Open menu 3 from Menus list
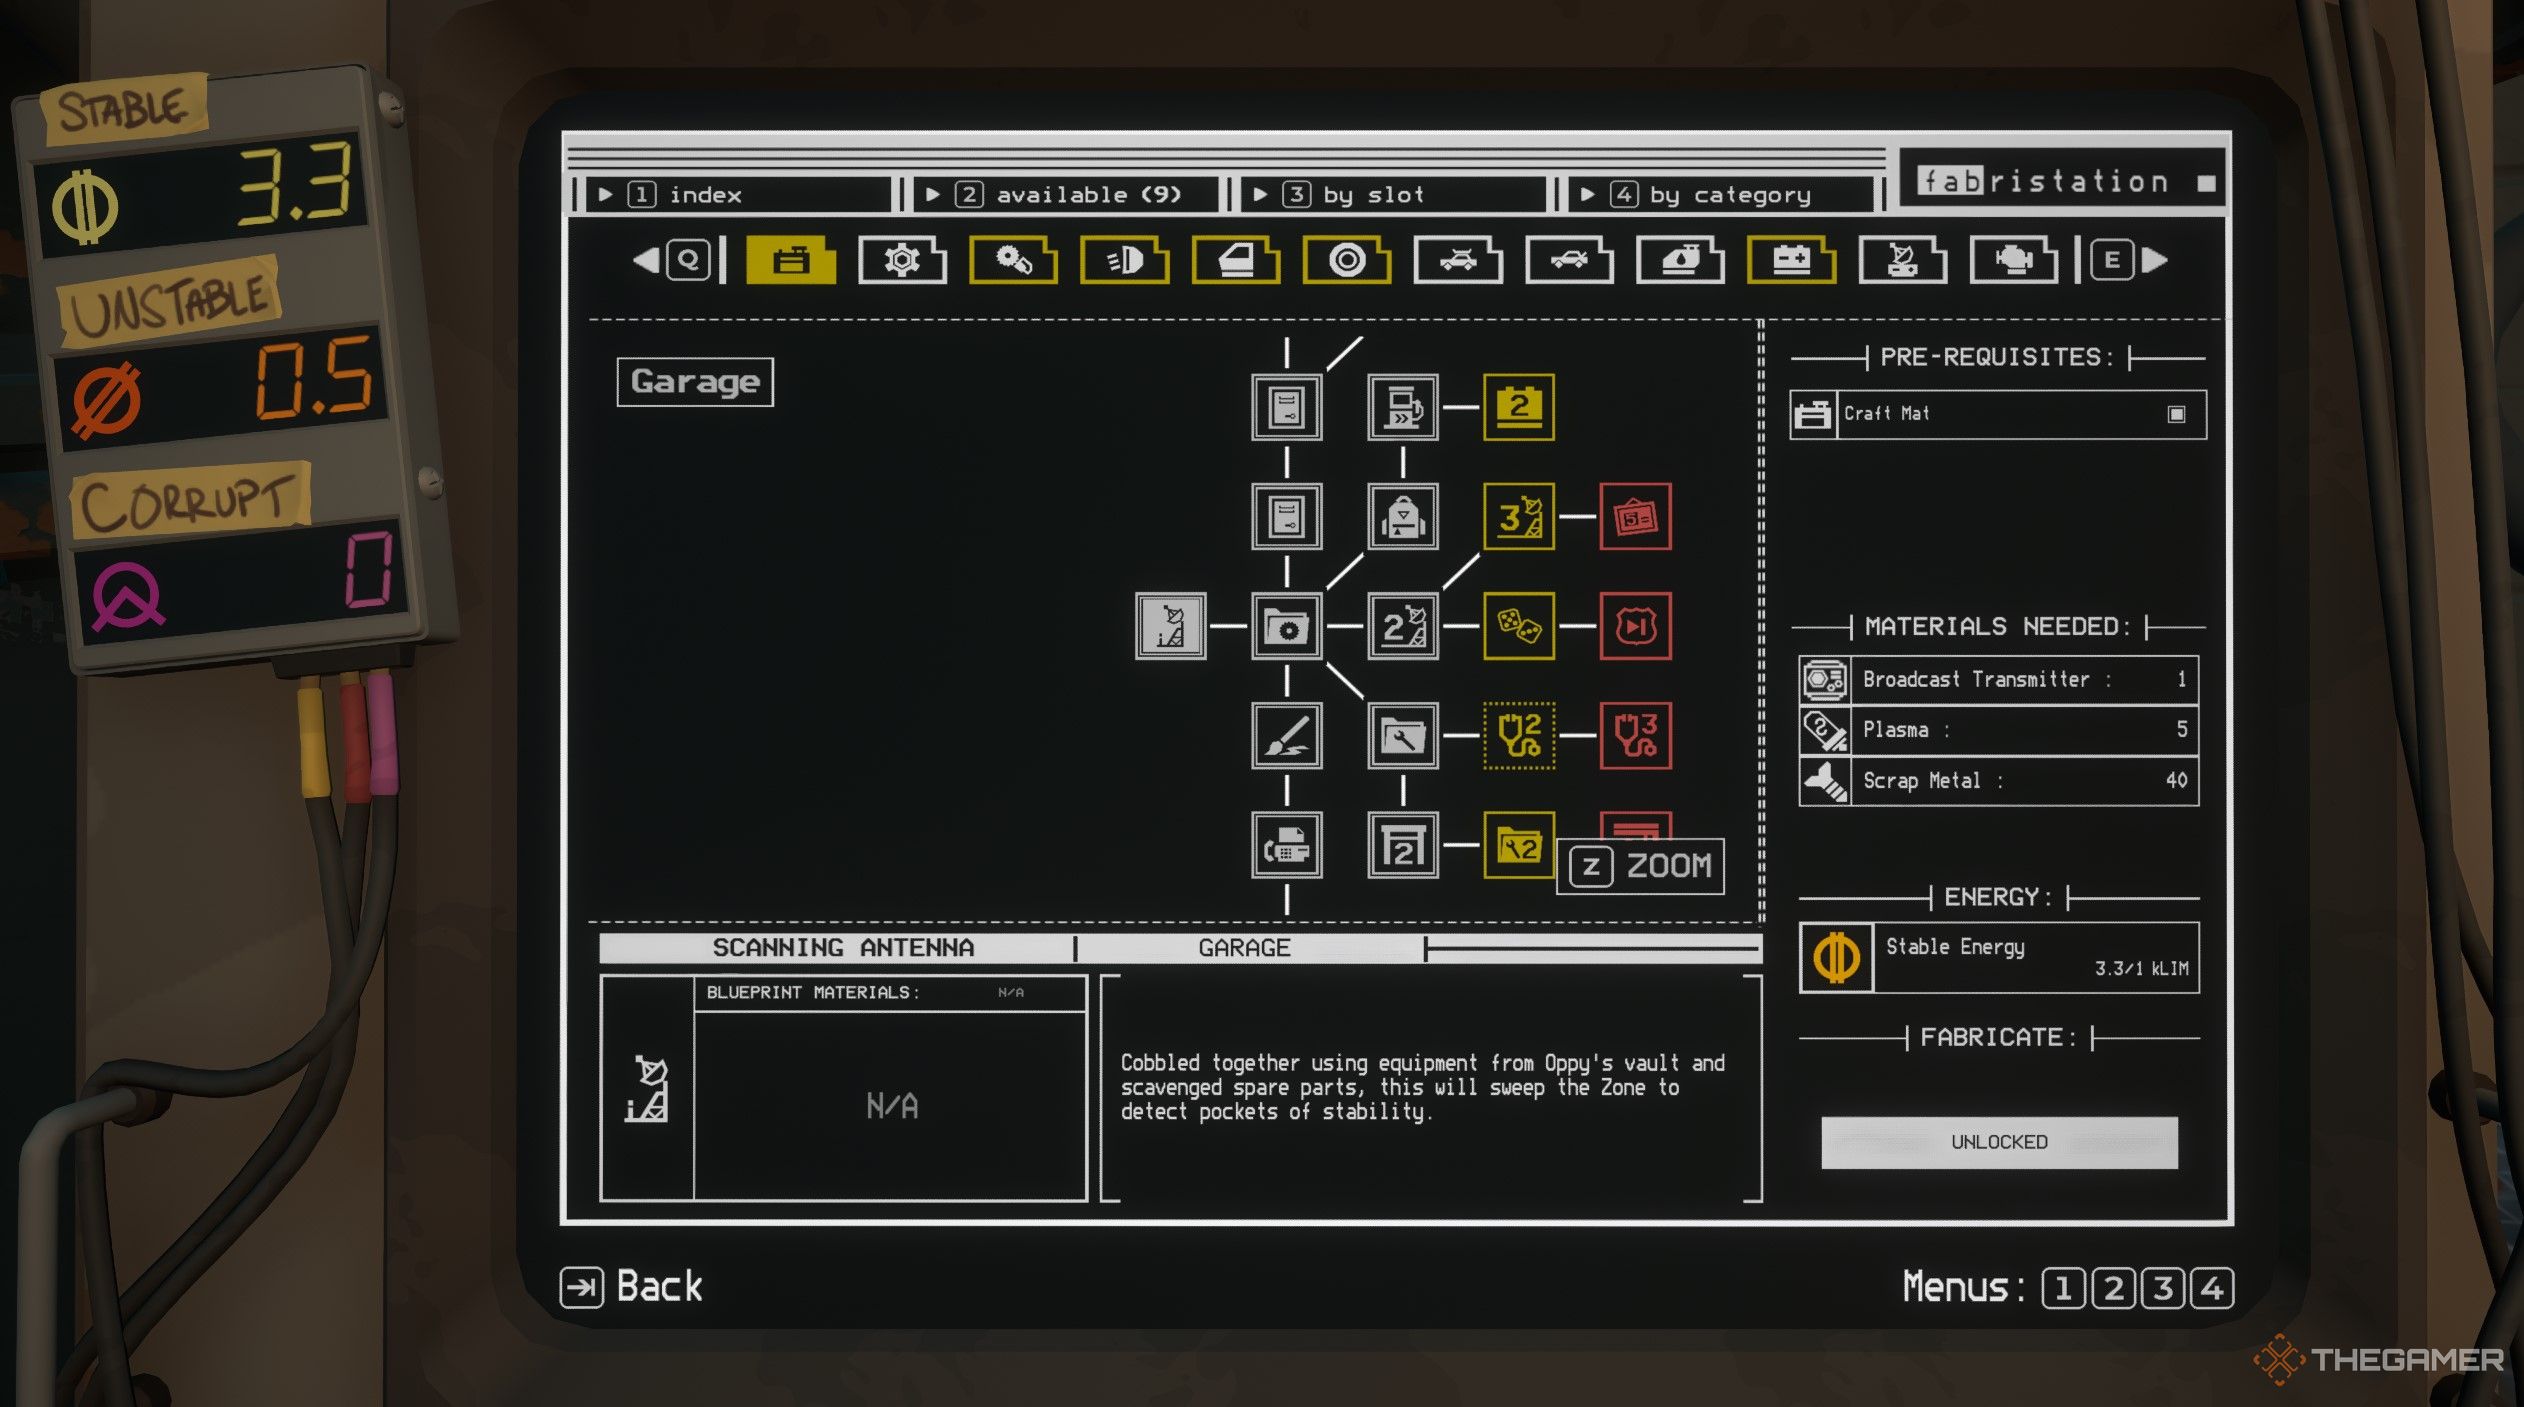This screenshot has height=1407, width=2524. pos(2162,1288)
